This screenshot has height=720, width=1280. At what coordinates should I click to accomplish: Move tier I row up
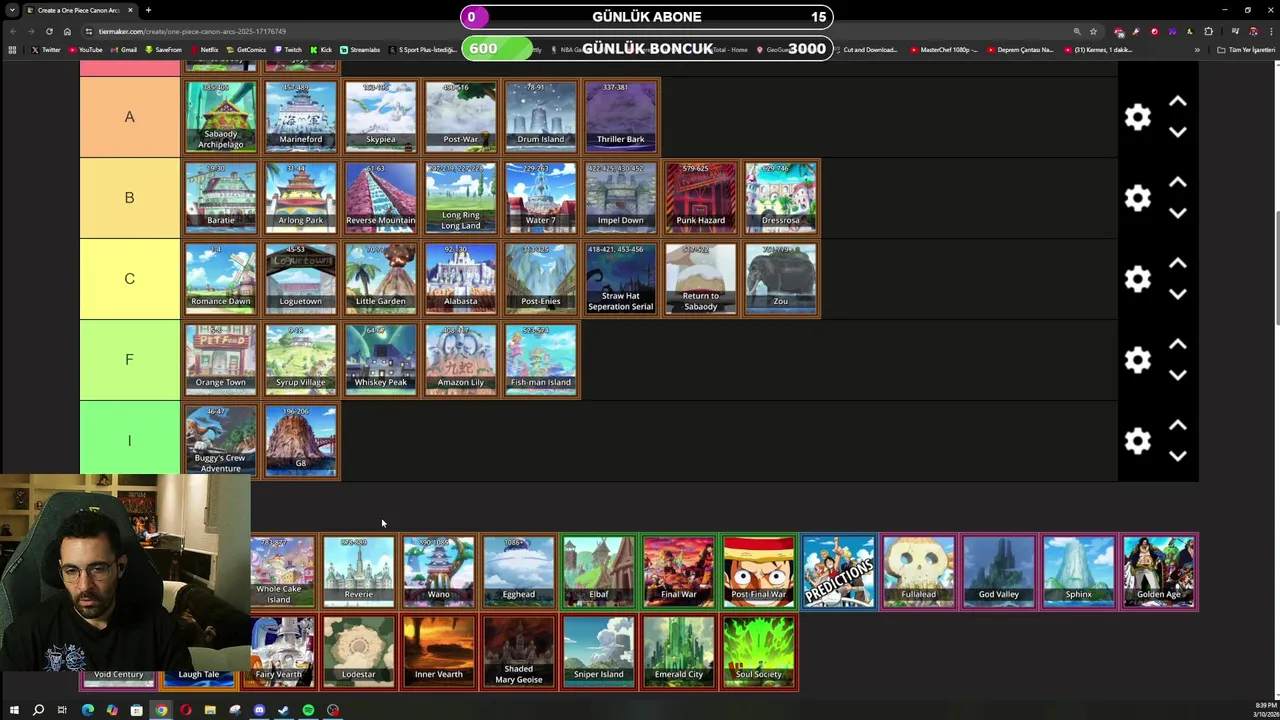1178,426
